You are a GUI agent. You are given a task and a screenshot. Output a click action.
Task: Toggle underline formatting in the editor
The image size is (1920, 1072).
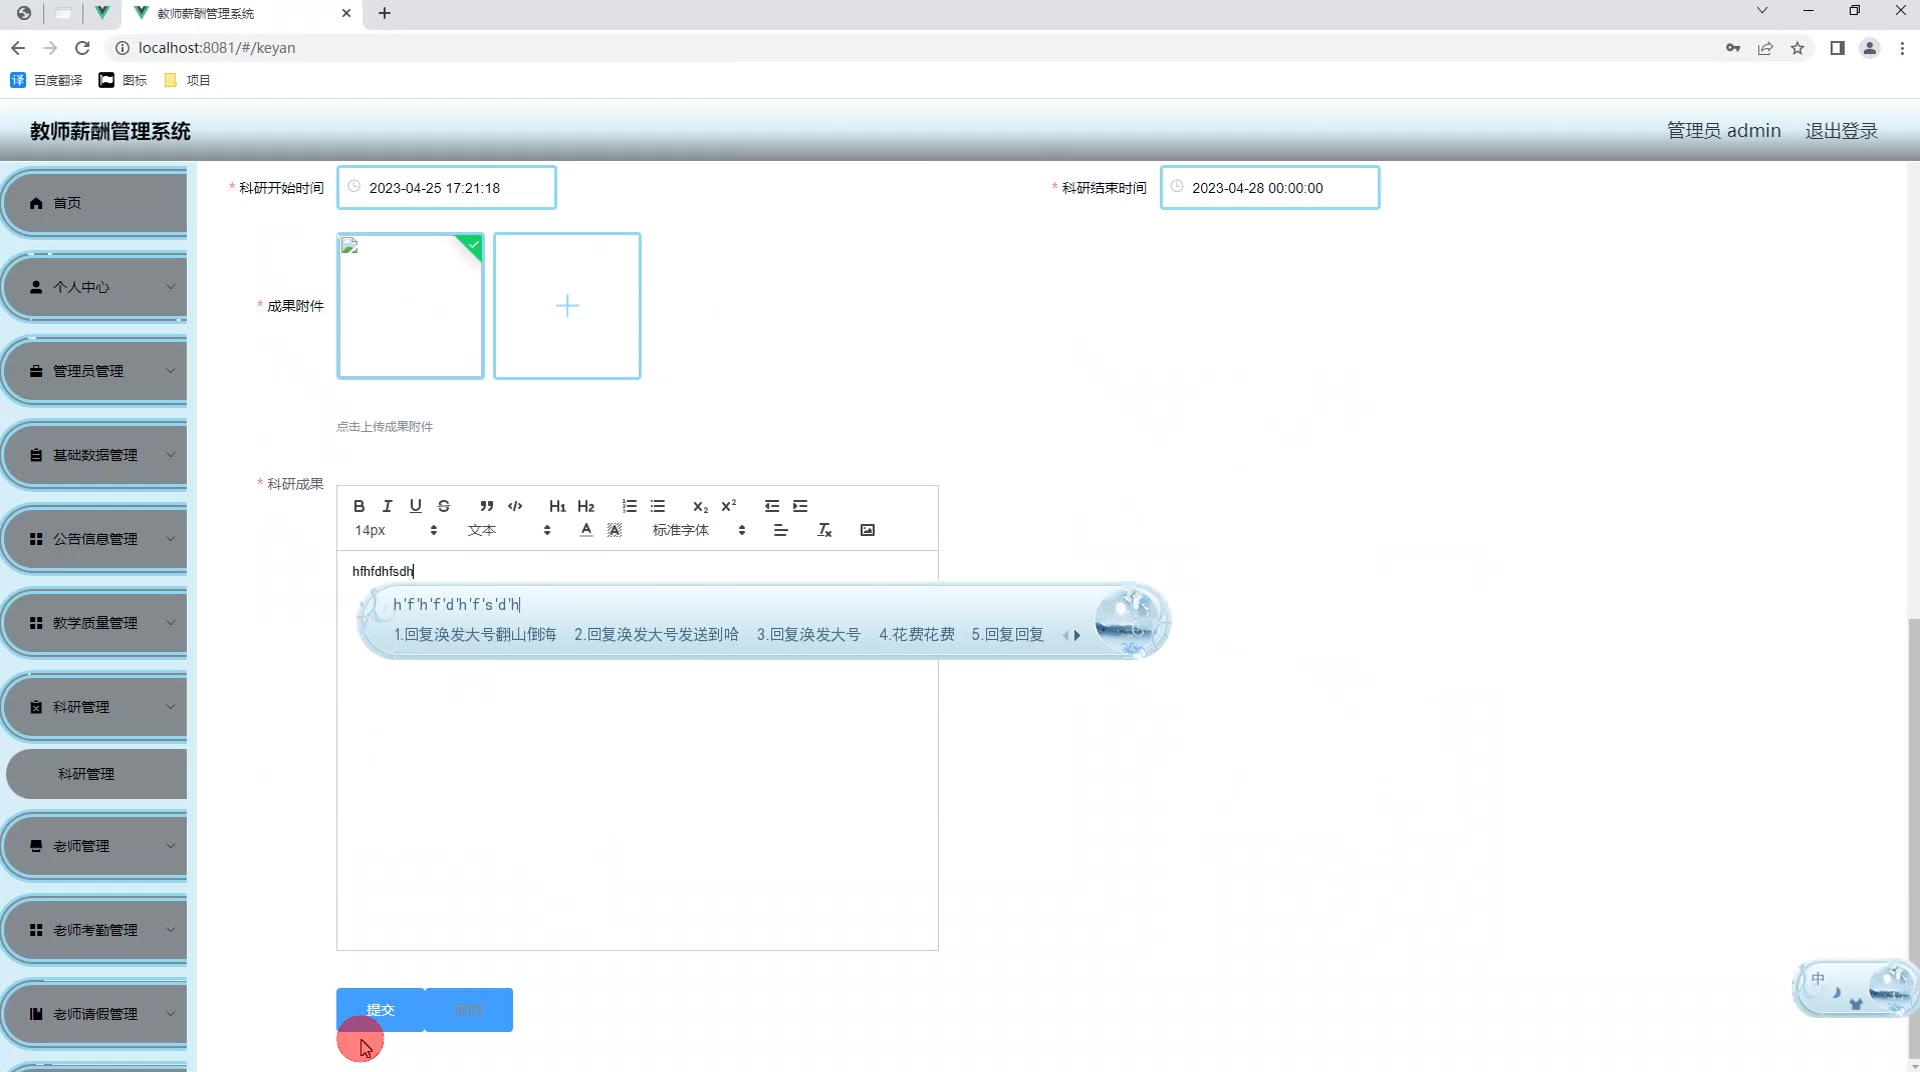pos(416,506)
